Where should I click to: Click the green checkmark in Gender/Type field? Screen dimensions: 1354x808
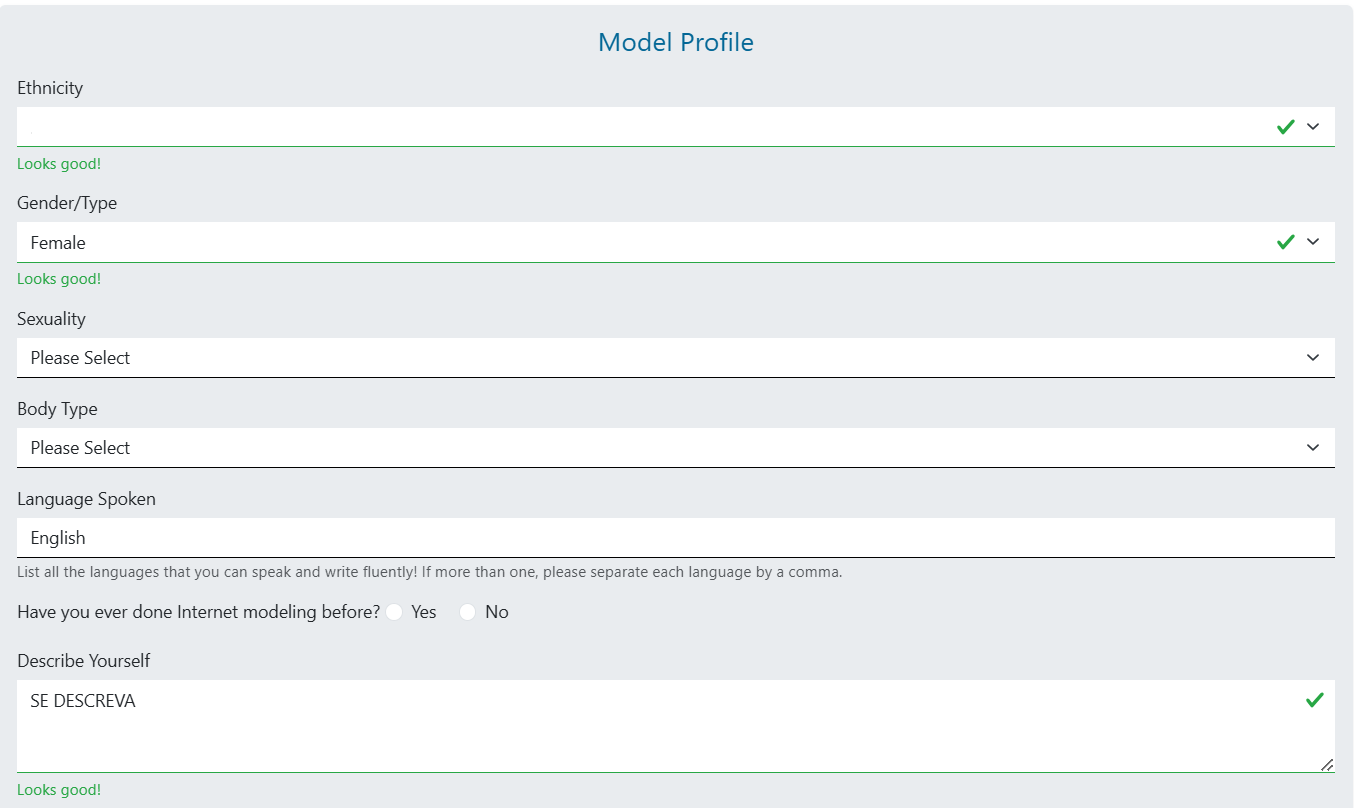(x=1286, y=242)
